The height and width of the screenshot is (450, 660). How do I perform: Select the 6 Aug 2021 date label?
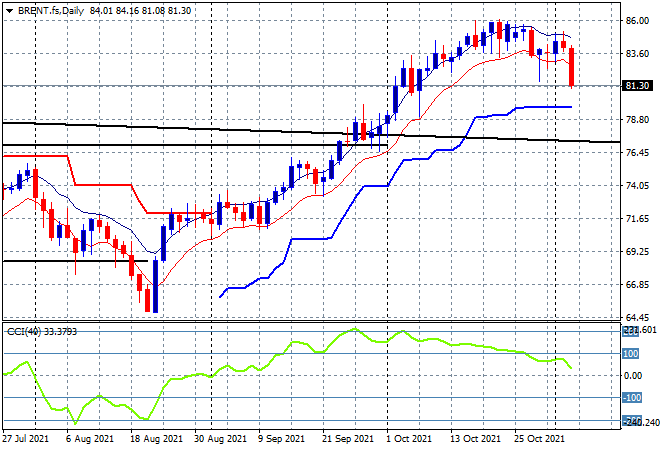click(x=90, y=439)
